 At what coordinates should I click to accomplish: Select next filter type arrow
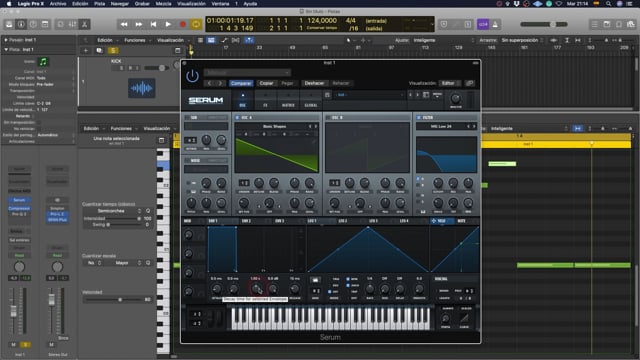click(x=474, y=127)
